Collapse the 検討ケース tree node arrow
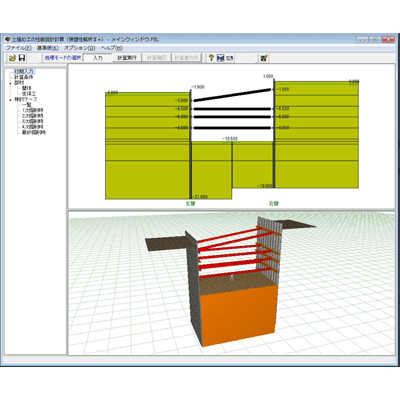400x400 pixels. (10, 100)
